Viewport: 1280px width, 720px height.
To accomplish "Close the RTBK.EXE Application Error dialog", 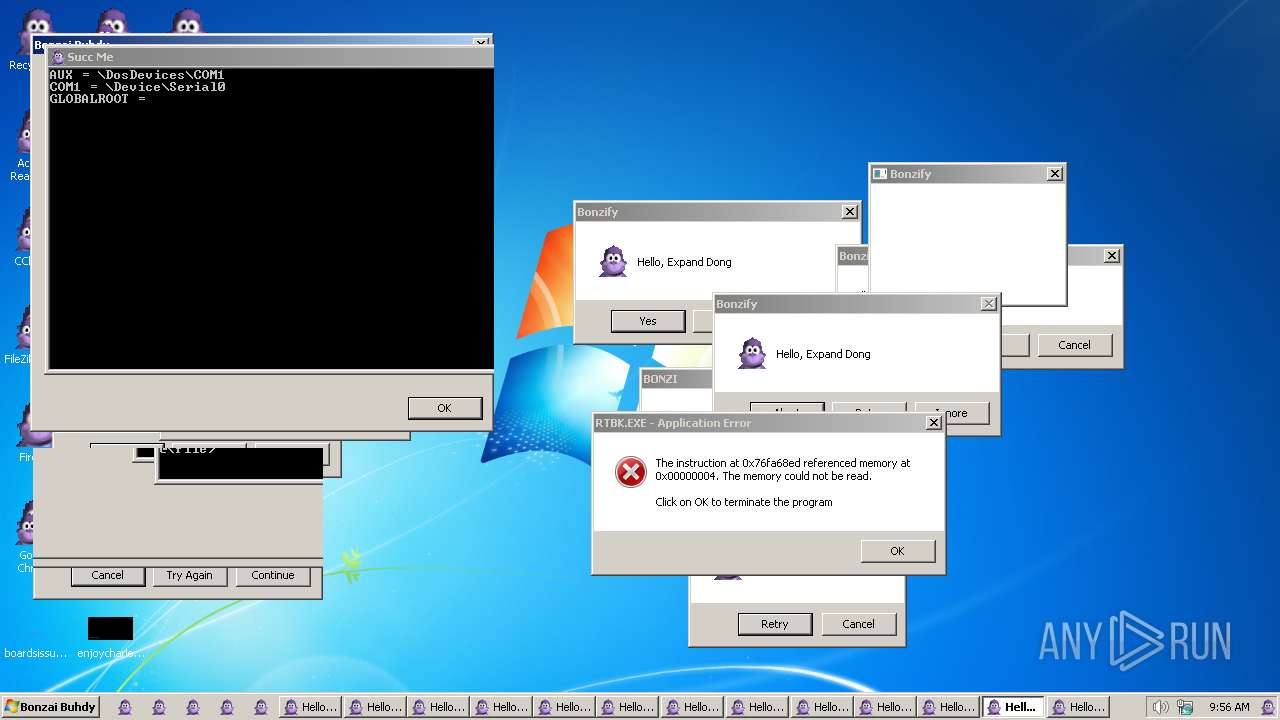I will 934,423.
